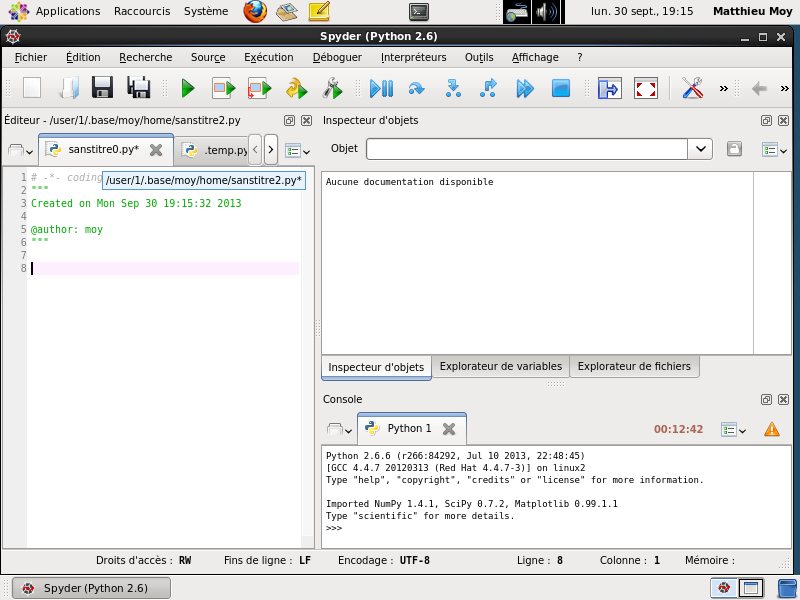Switch to the sanstitre0.py editor tab
The image size is (800, 600).
[x=103, y=149]
